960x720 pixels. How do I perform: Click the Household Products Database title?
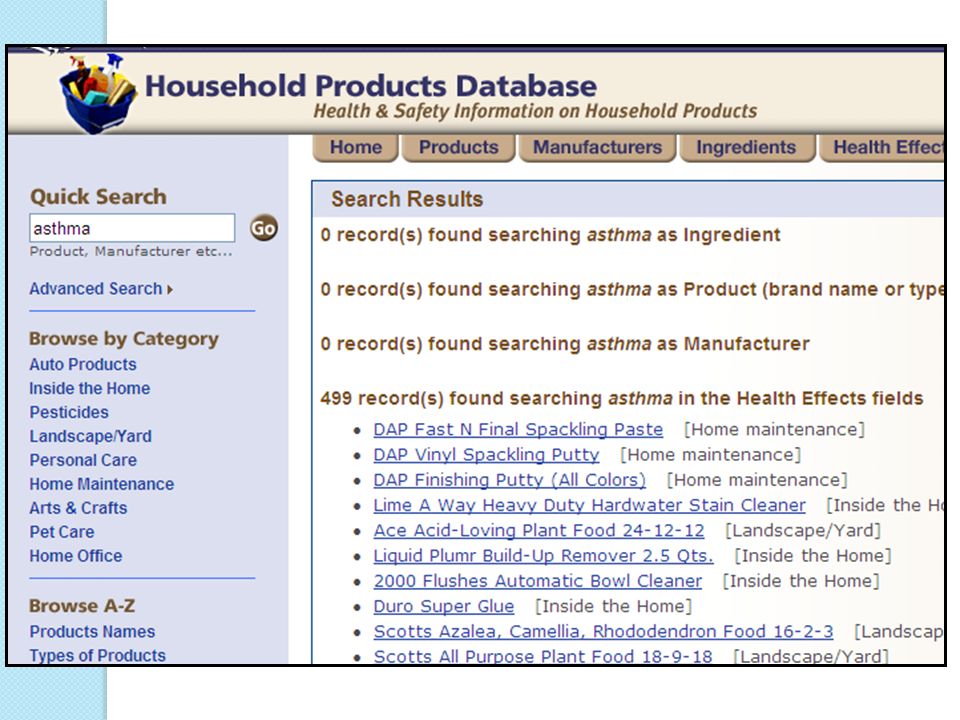click(370, 86)
